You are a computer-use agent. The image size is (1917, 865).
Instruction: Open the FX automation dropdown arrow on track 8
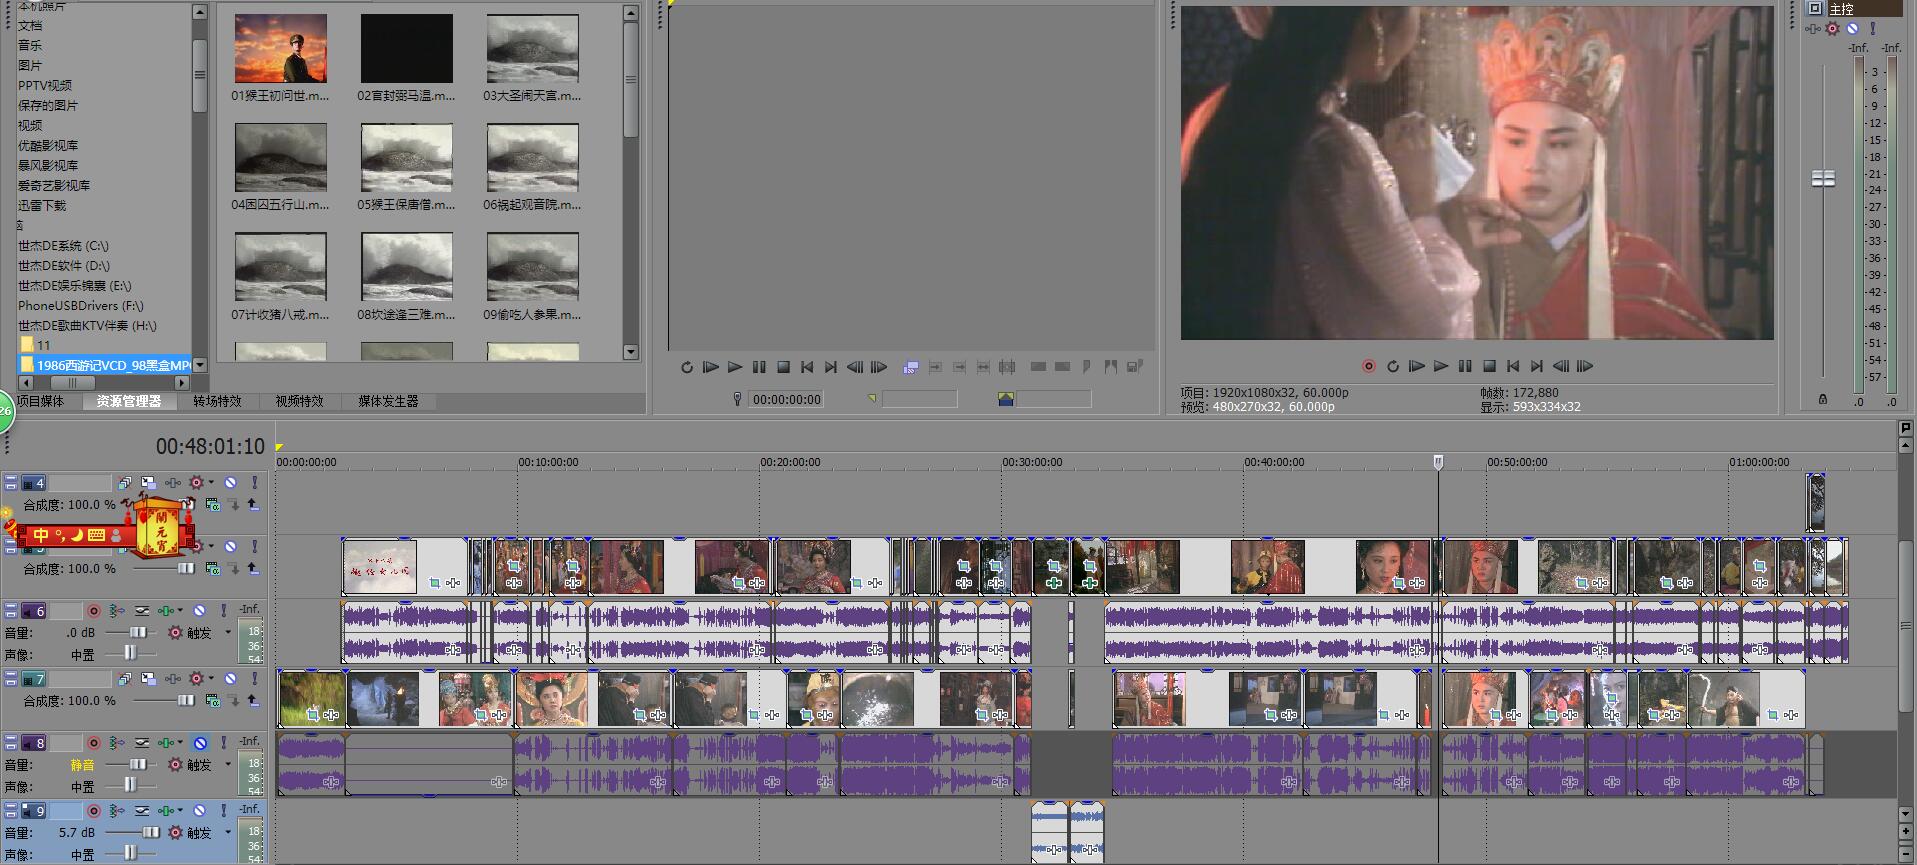point(181,743)
